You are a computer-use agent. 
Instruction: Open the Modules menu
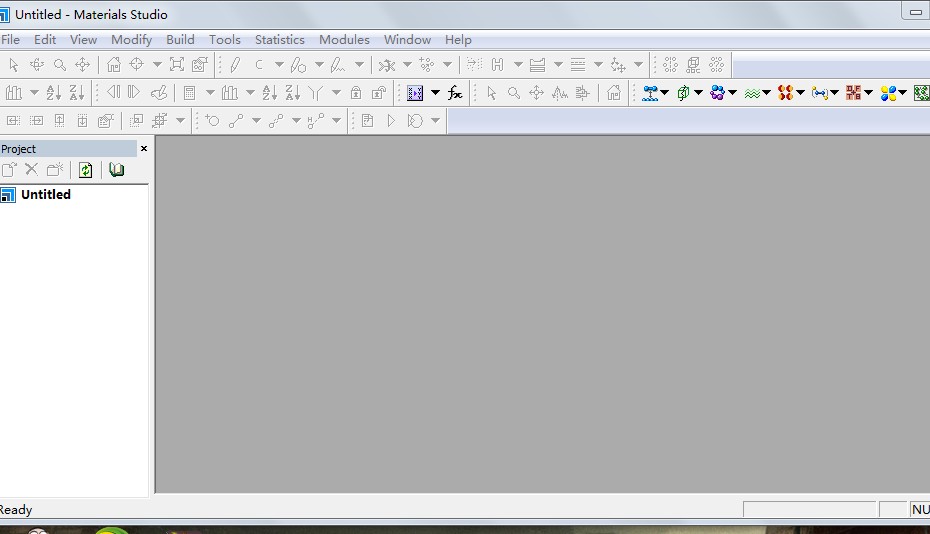(x=344, y=40)
